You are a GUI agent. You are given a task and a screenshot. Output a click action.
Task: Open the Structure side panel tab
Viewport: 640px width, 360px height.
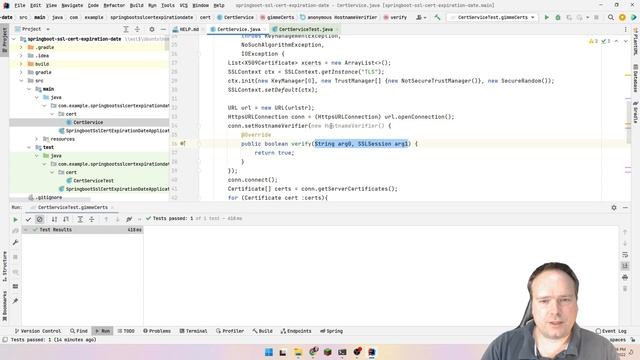pos(4,267)
